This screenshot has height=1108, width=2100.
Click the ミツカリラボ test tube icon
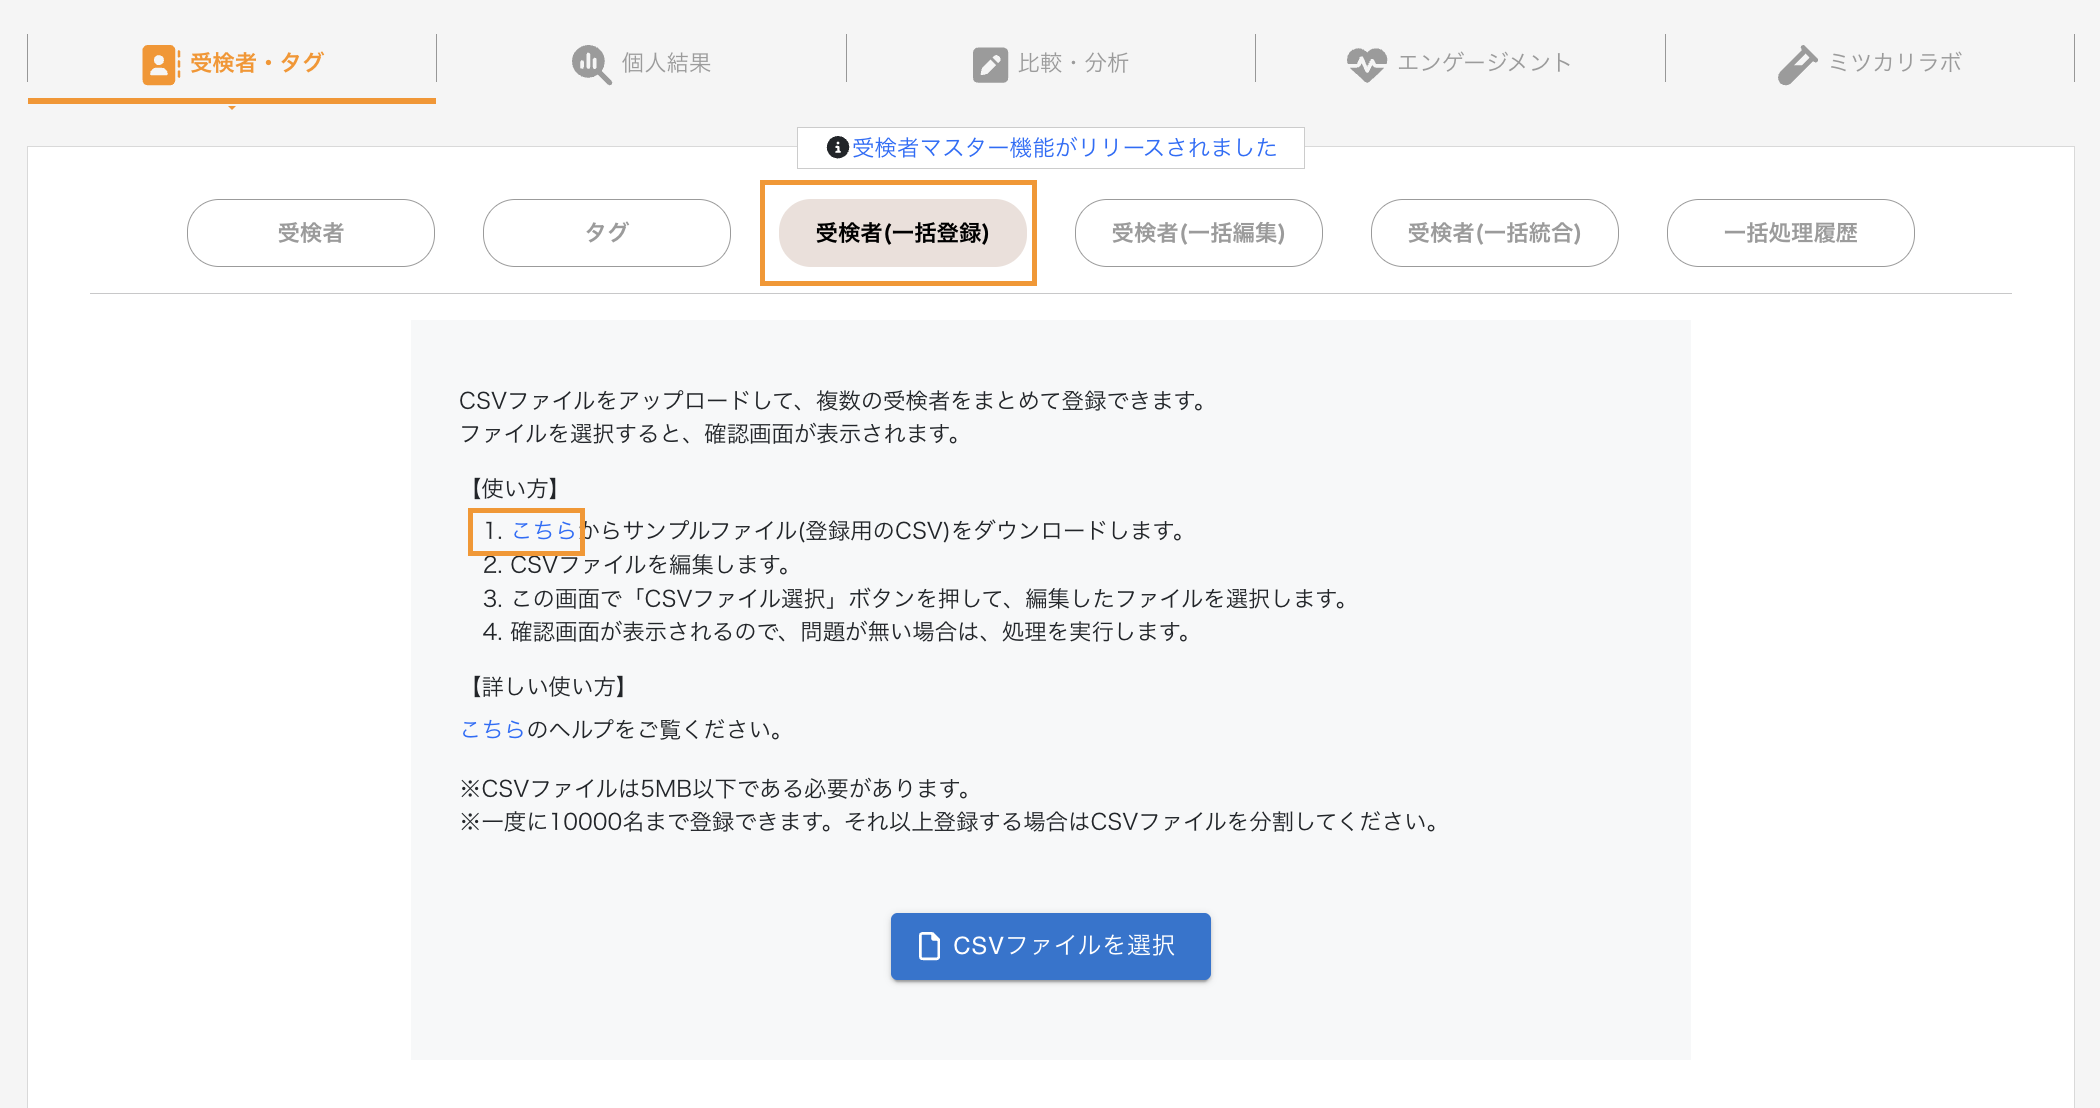1797,64
